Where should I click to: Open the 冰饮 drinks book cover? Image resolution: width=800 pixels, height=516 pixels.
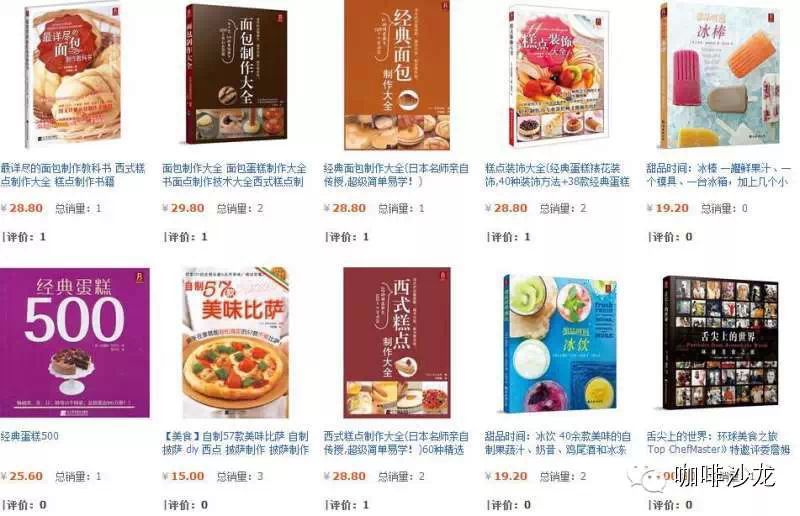coord(559,343)
